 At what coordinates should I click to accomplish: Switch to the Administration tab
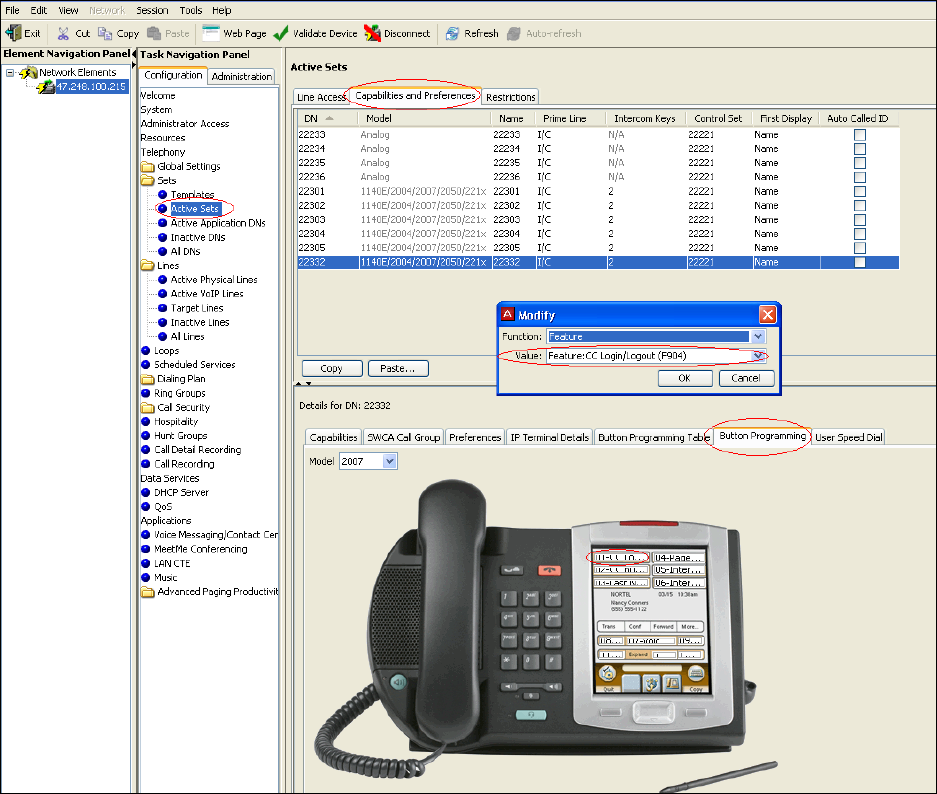pos(241,76)
